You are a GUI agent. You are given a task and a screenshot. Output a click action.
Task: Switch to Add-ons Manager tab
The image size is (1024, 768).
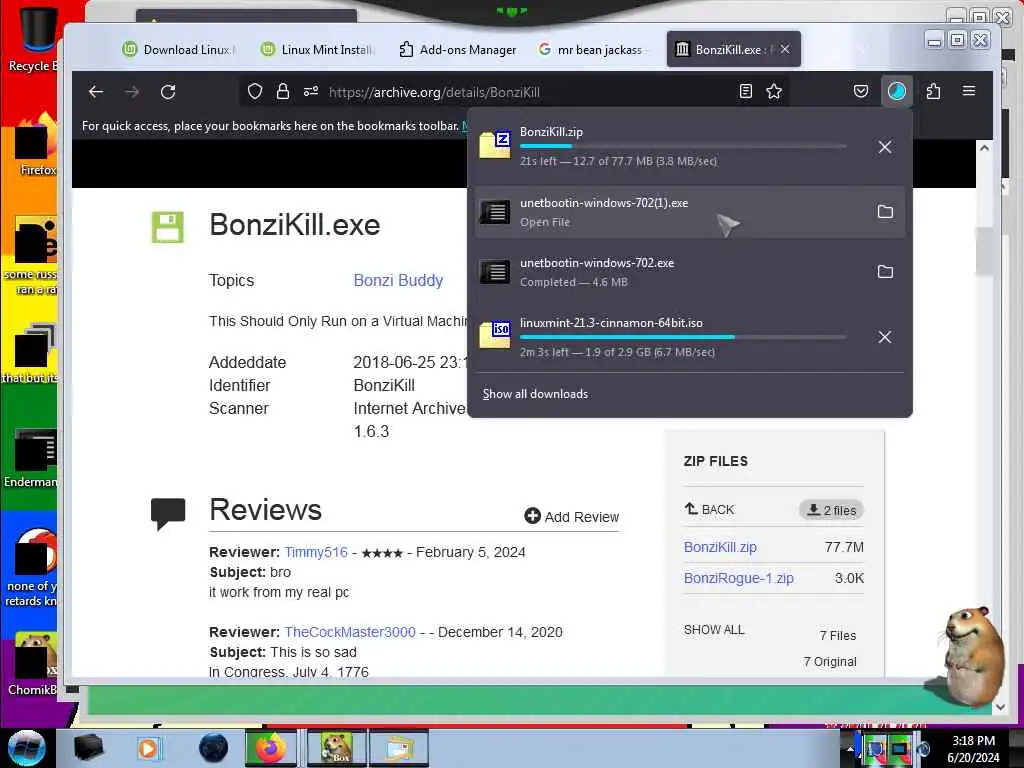(457, 50)
